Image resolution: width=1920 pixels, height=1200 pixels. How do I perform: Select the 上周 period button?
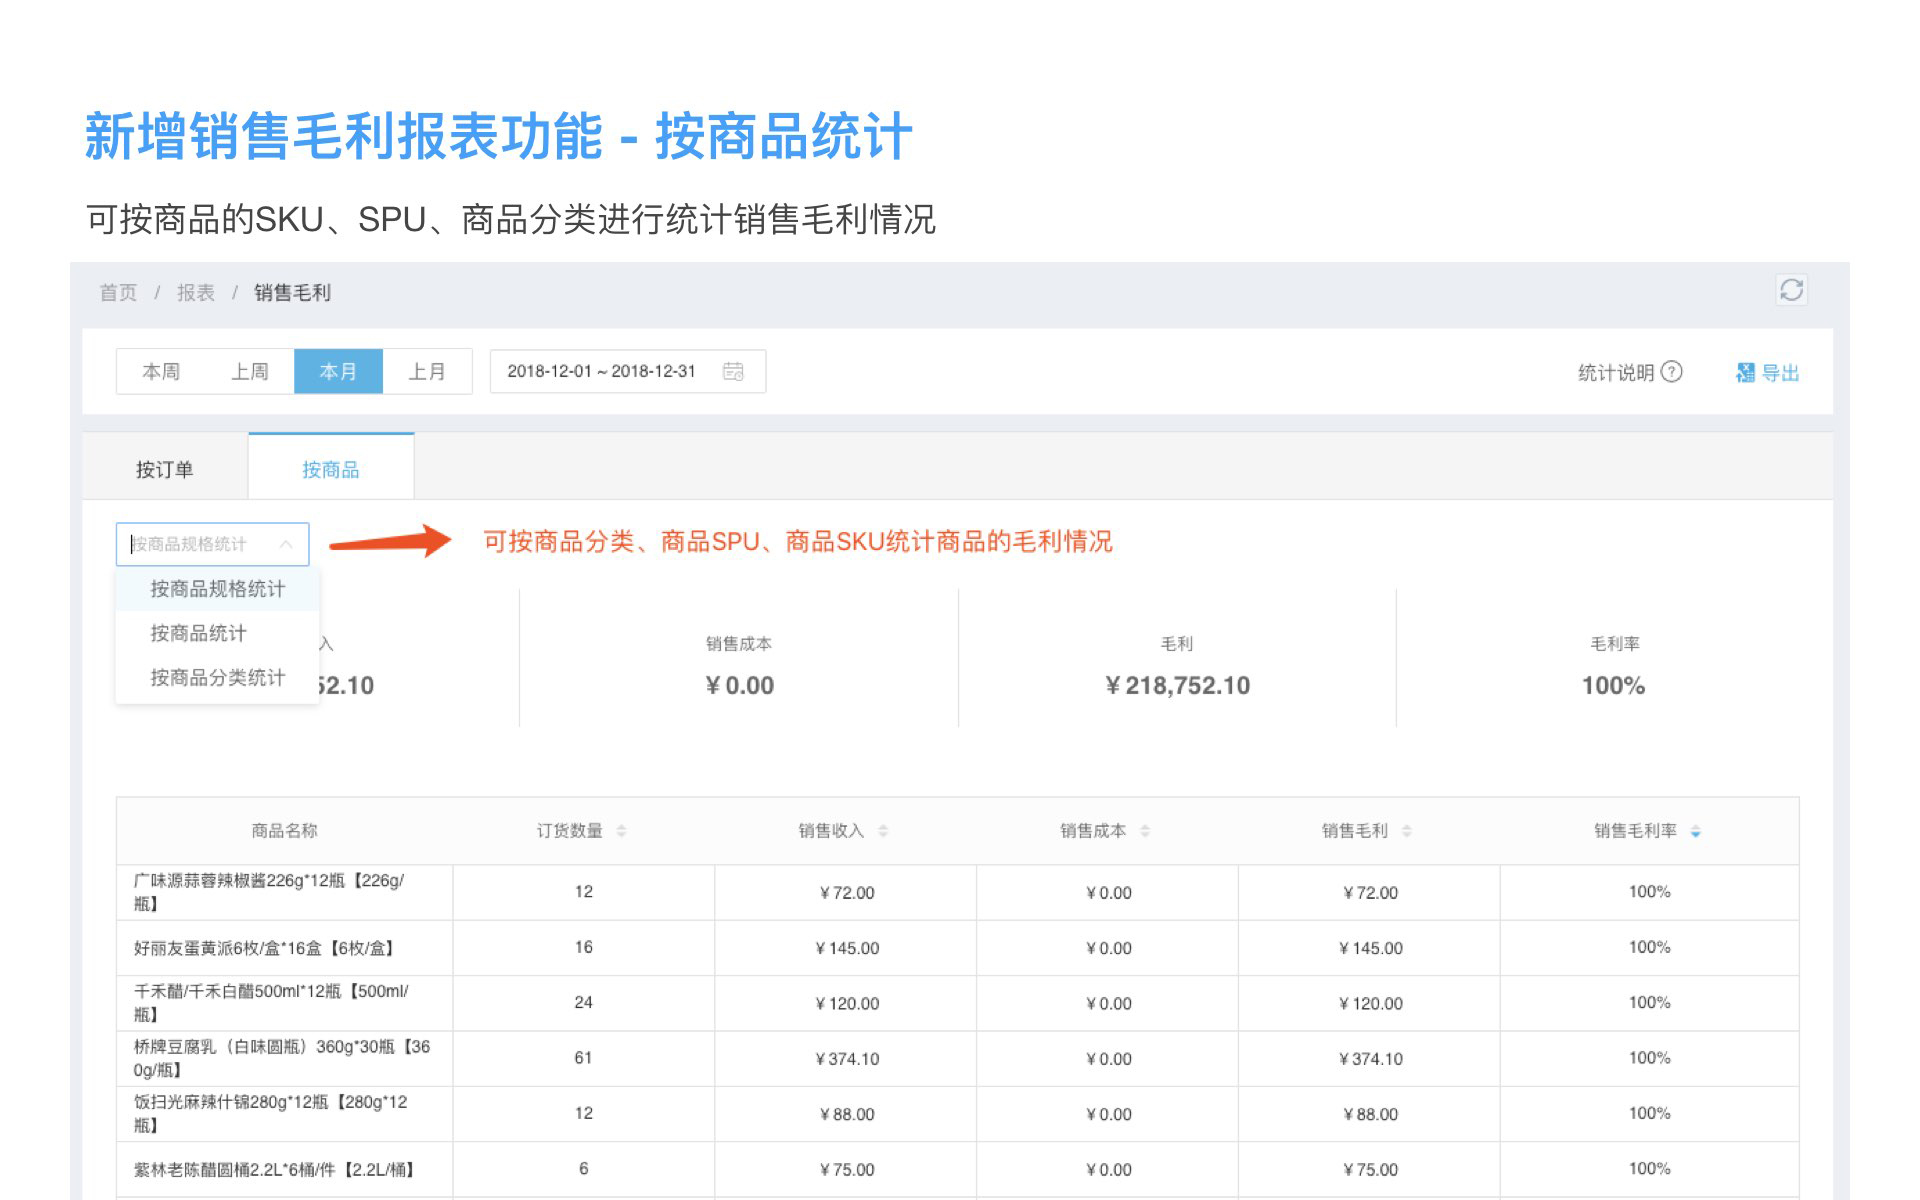coord(250,372)
